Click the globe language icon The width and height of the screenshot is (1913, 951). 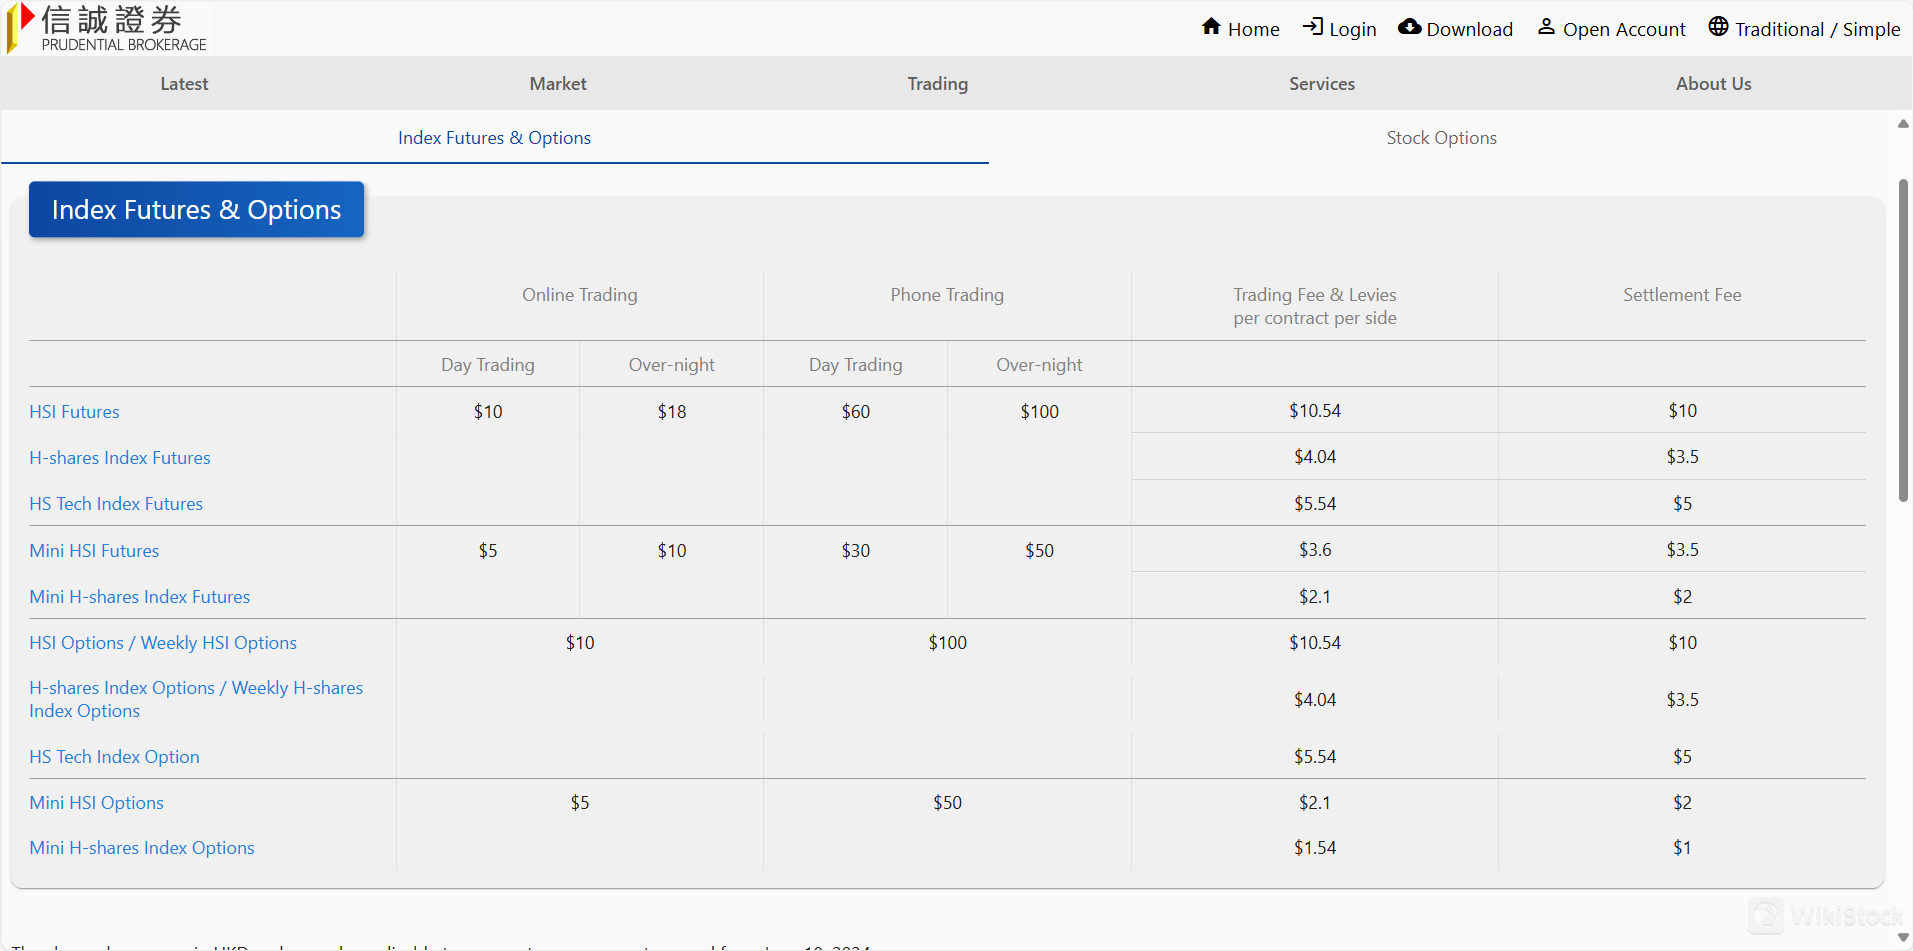[x=1718, y=27]
